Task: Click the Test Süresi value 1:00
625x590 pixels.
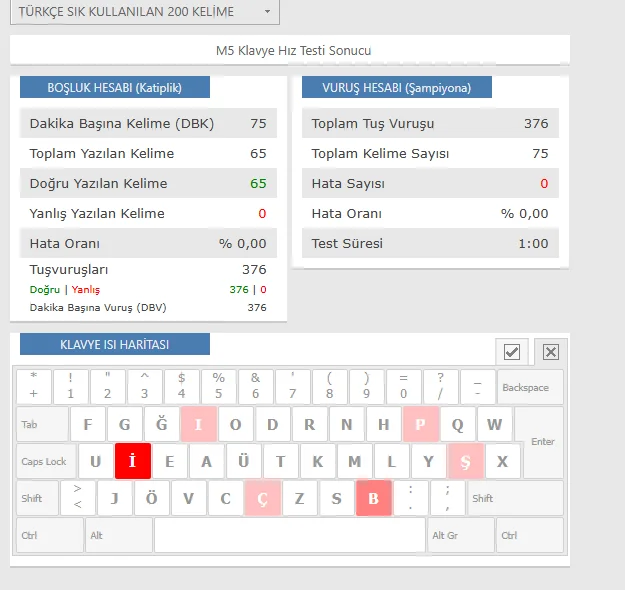Action: pyautogui.click(x=533, y=243)
